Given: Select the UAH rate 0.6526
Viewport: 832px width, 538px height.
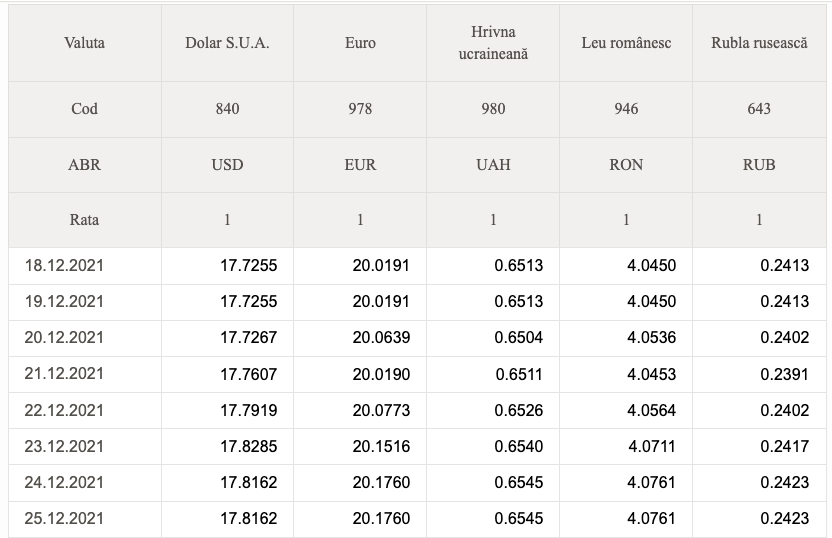Looking at the screenshot, I should pyautogui.click(x=518, y=411).
